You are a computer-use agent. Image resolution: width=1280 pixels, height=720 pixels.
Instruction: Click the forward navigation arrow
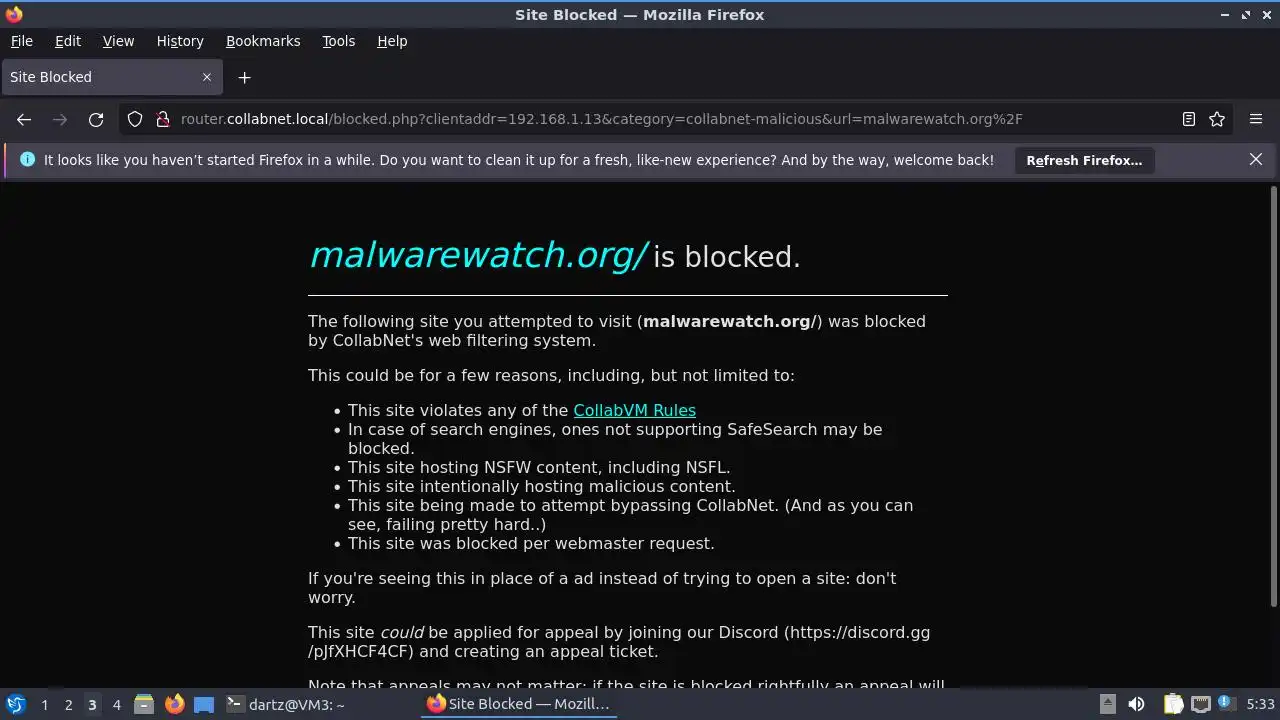pyautogui.click(x=60, y=119)
